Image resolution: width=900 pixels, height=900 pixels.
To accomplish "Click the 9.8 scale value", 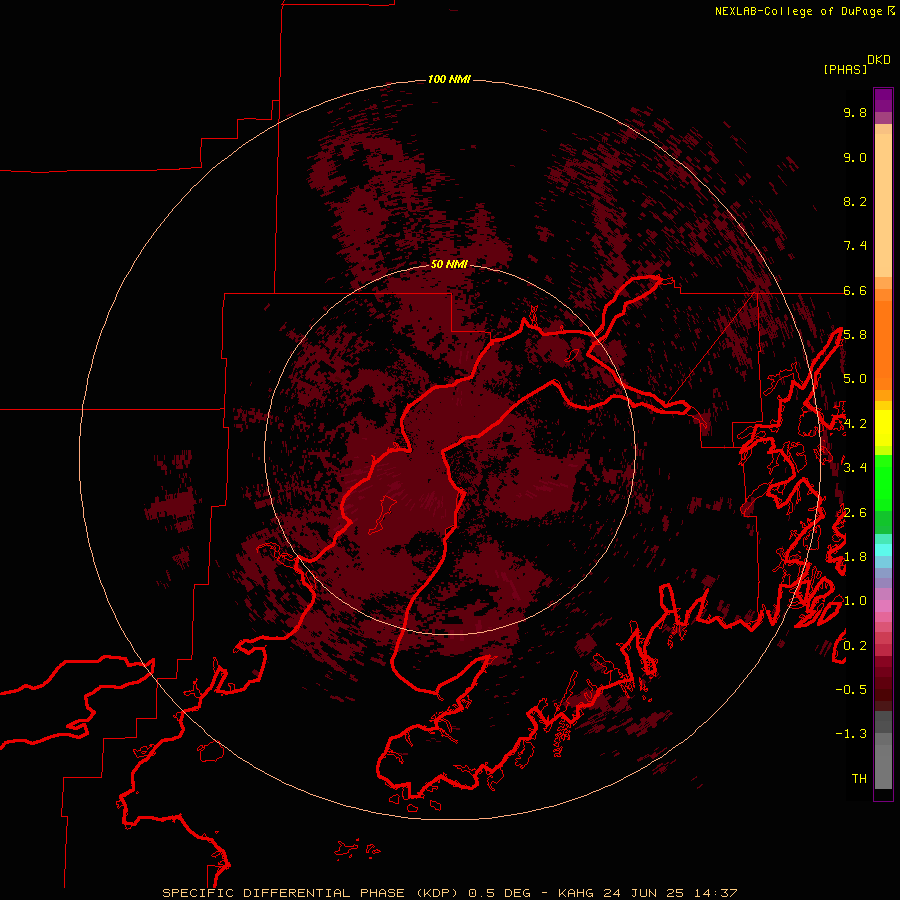I will (855, 112).
